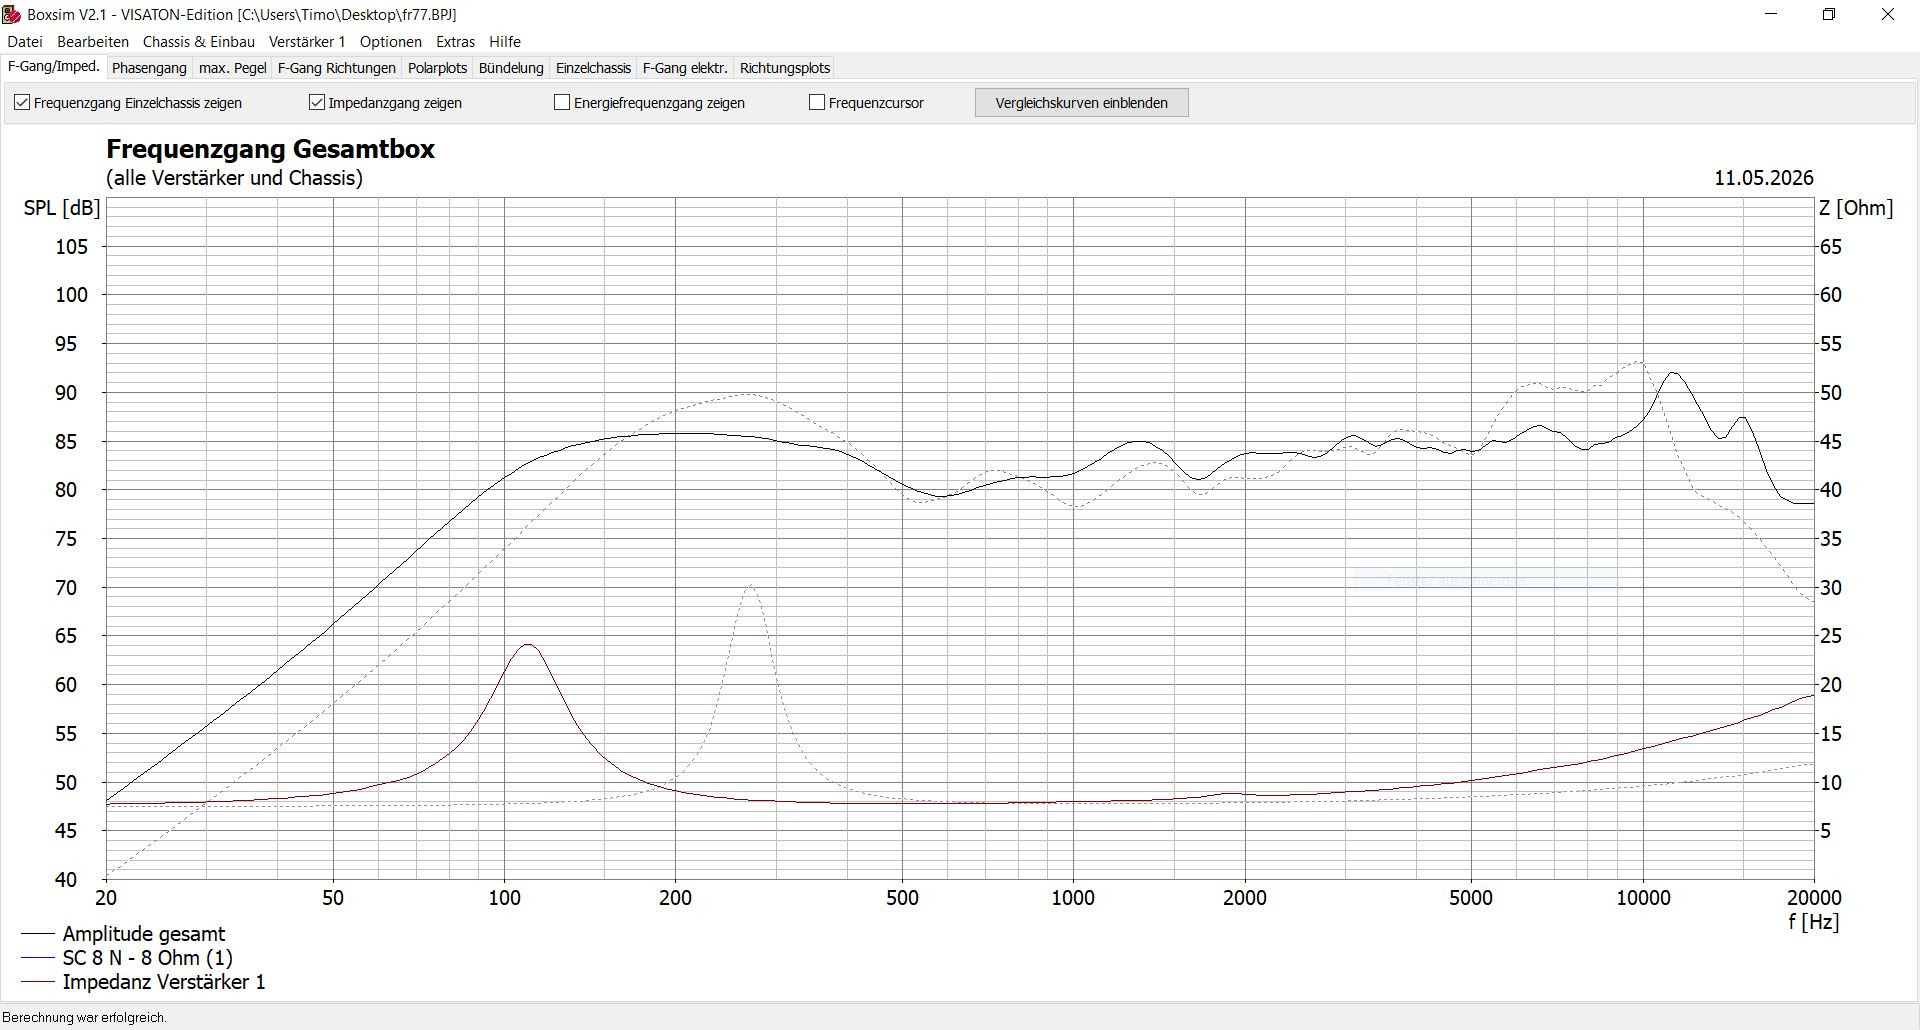Open the Bündelung tab
This screenshot has height=1030, width=1920.
(511, 68)
